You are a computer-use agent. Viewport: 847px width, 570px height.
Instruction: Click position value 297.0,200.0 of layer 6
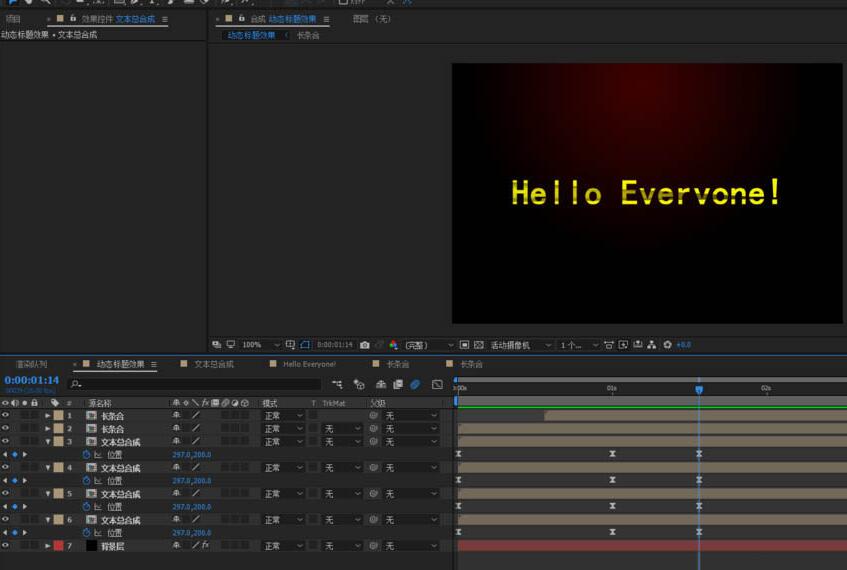point(191,533)
